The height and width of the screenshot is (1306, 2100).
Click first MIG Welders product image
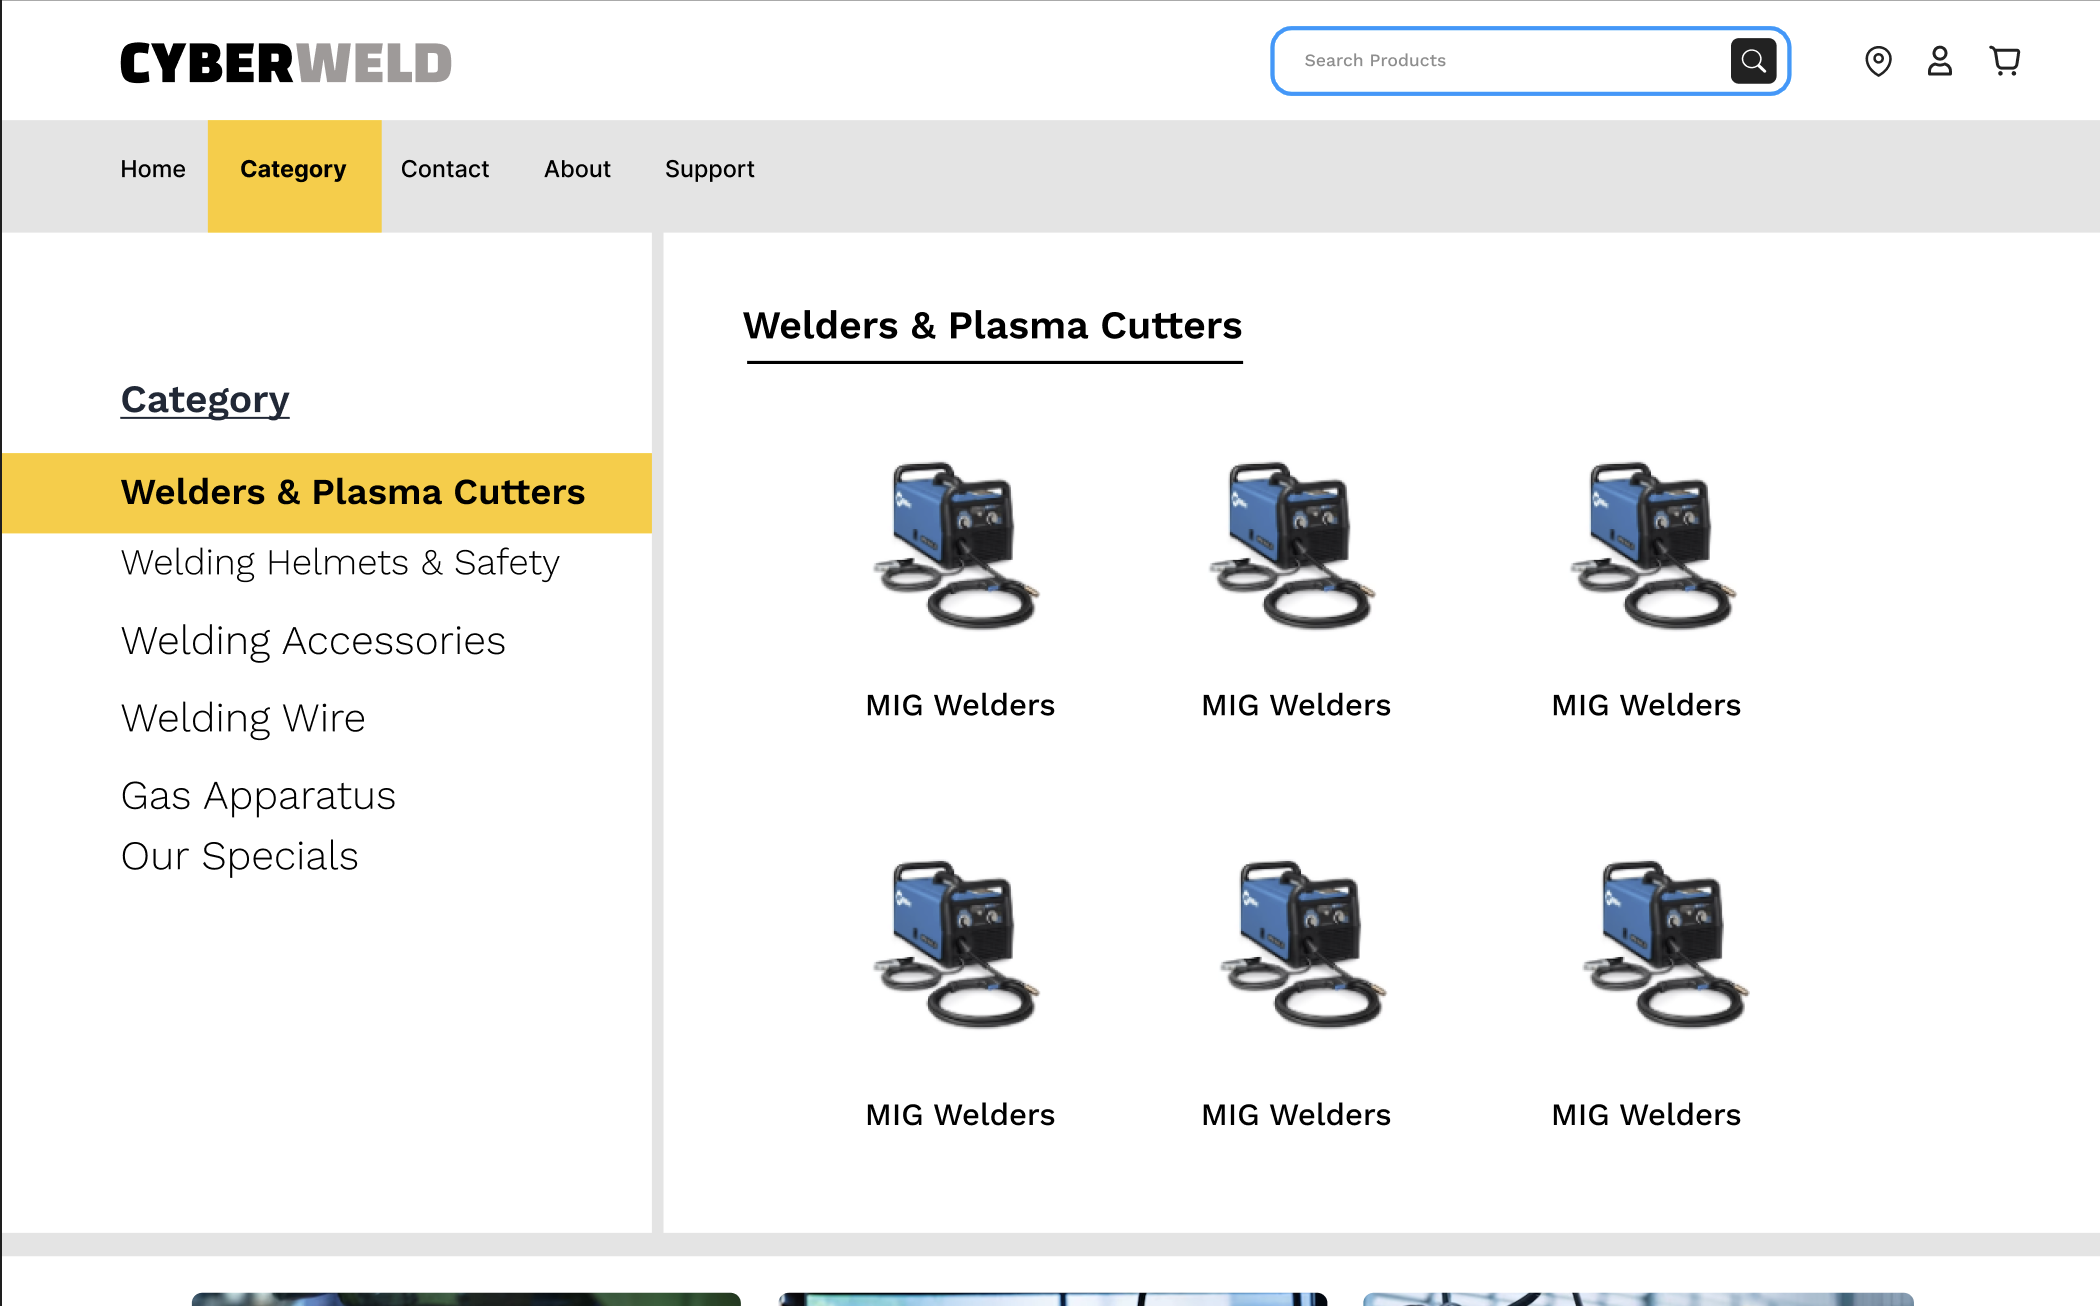[x=959, y=544]
